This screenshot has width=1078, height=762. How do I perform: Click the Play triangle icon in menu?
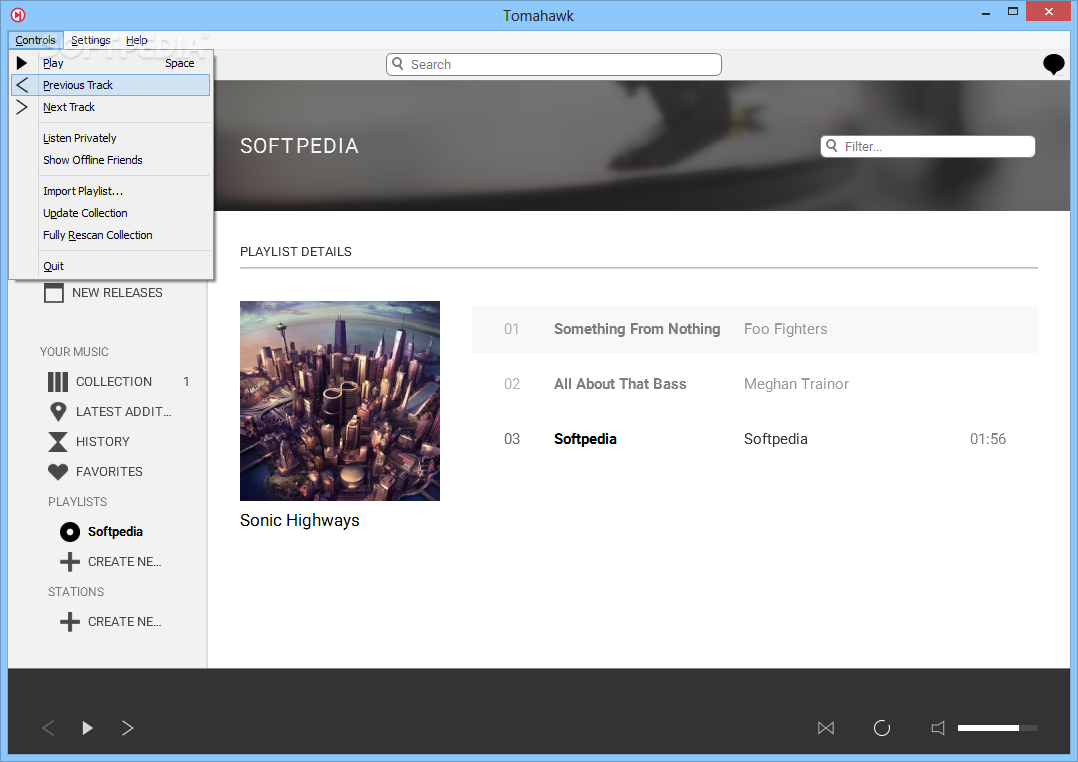[x=22, y=63]
